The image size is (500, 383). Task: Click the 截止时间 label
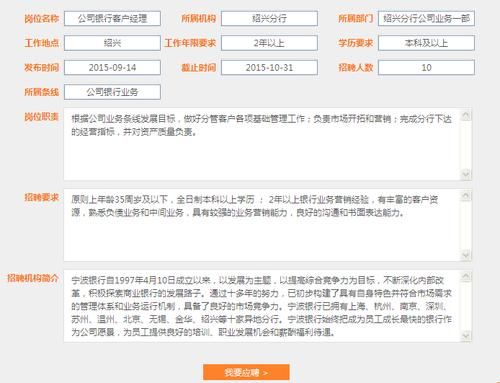click(199, 68)
